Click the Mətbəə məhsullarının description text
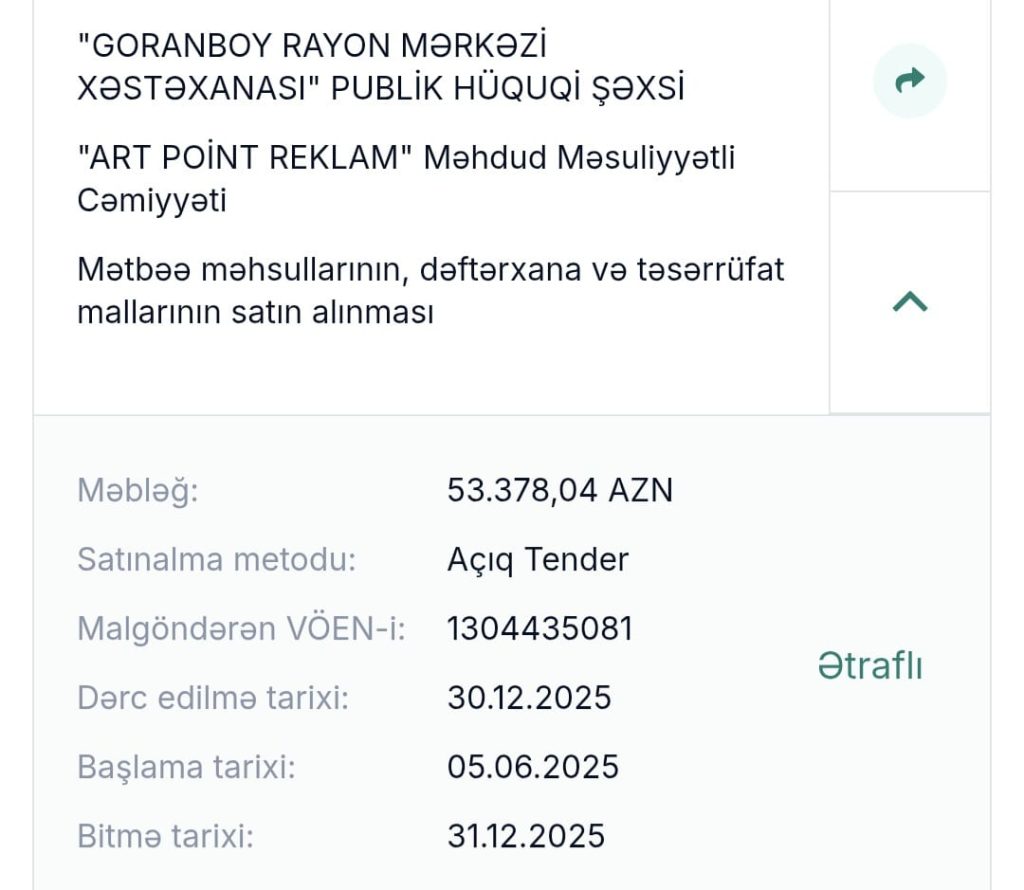 (x=430, y=291)
